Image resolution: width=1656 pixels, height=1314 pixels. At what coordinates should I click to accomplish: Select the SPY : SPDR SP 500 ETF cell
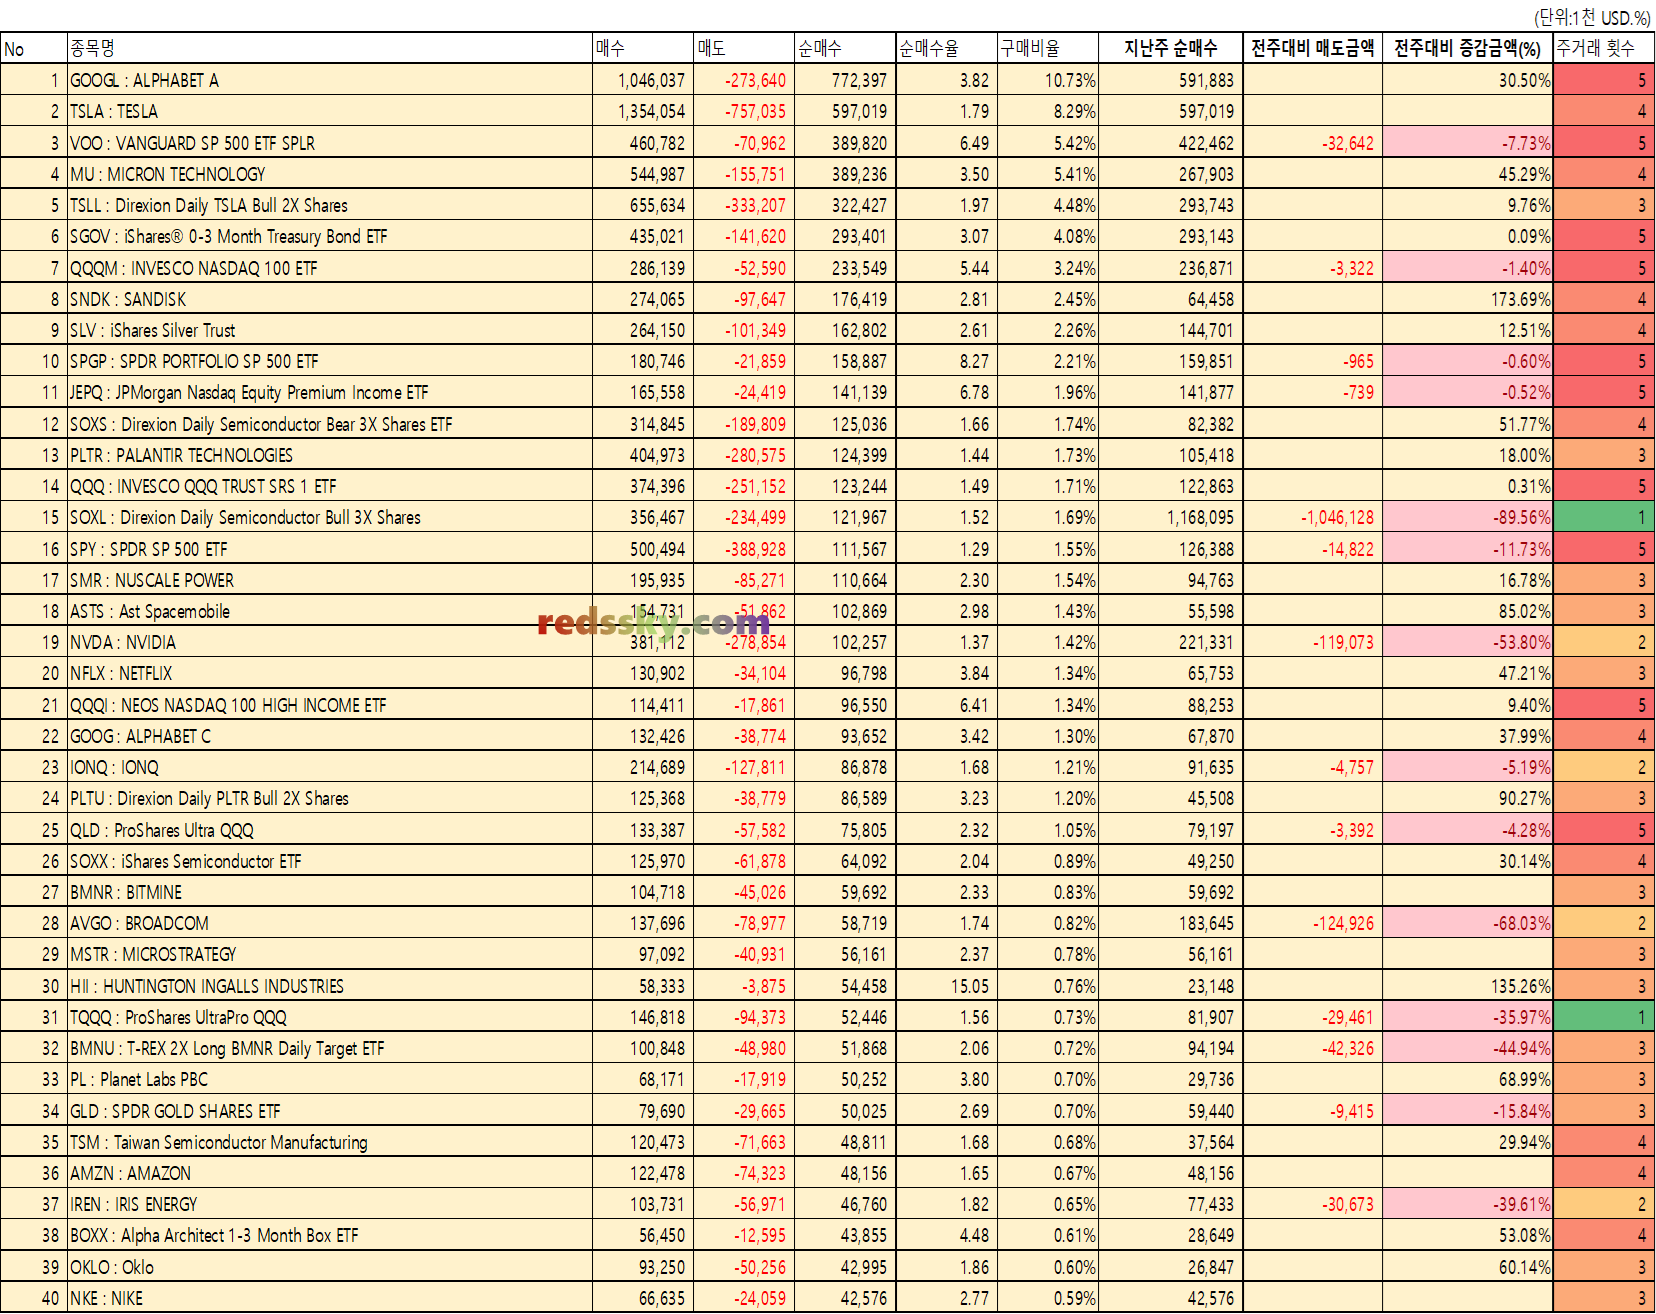point(330,549)
